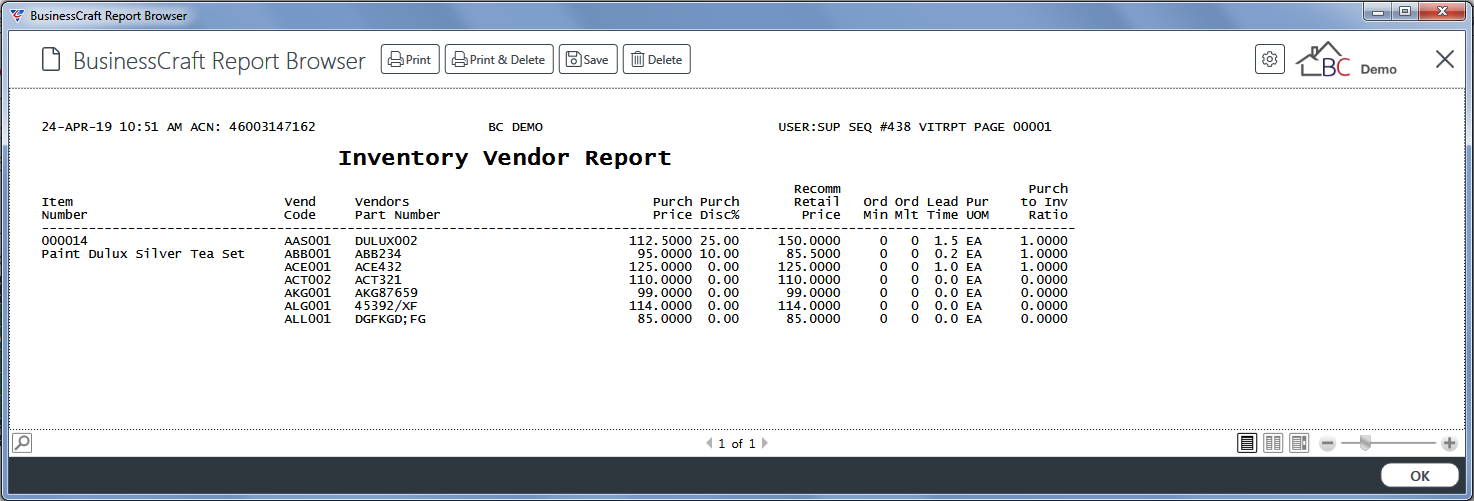Open report settings gear icon
This screenshot has height=501, width=1474.
[x=1270, y=59]
